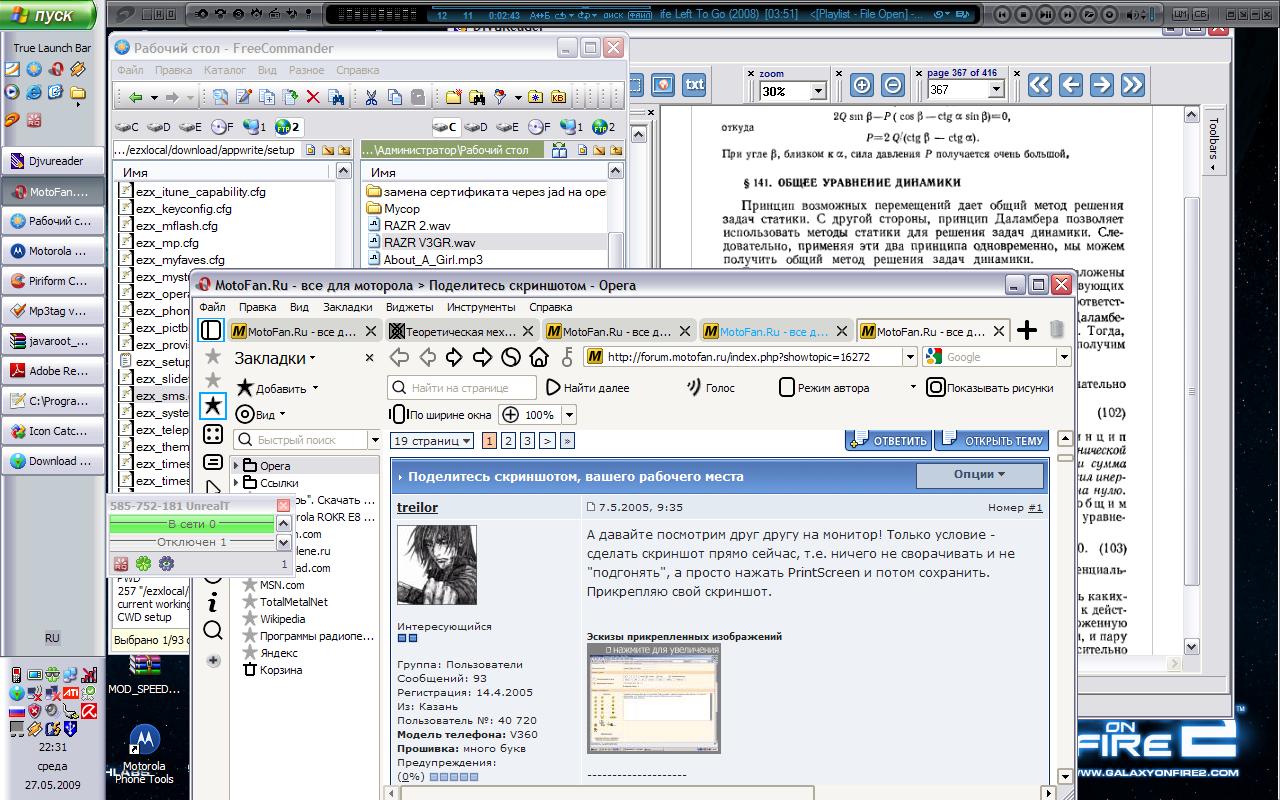Open the Каталог menu in FreeCommander
The height and width of the screenshot is (800, 1280).
pyautogui.click(x=225, y=70)
